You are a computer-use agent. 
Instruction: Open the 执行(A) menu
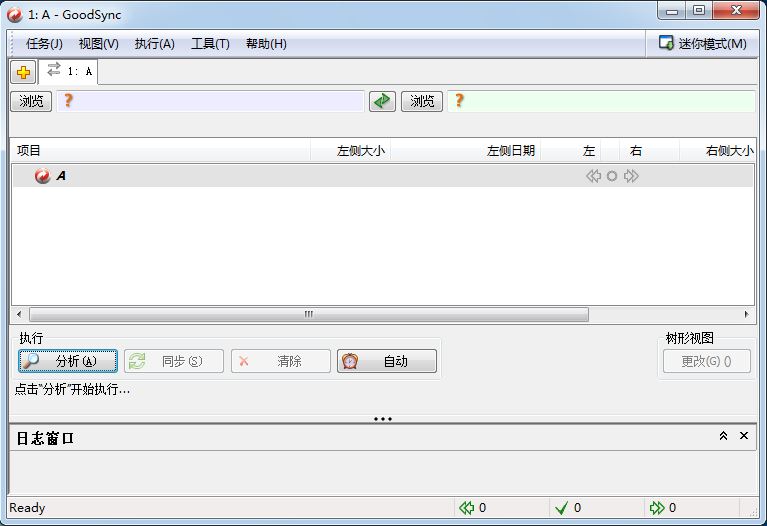155,44
